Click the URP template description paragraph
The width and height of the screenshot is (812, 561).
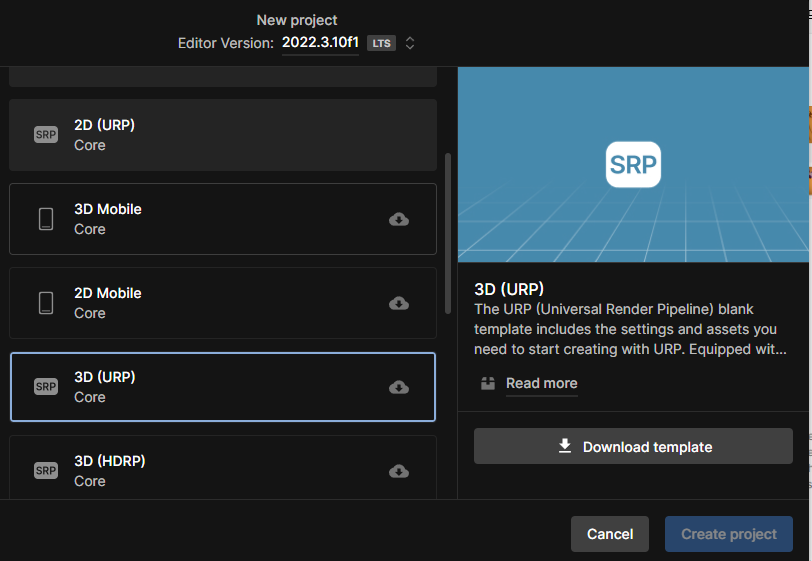click(630, 329)
